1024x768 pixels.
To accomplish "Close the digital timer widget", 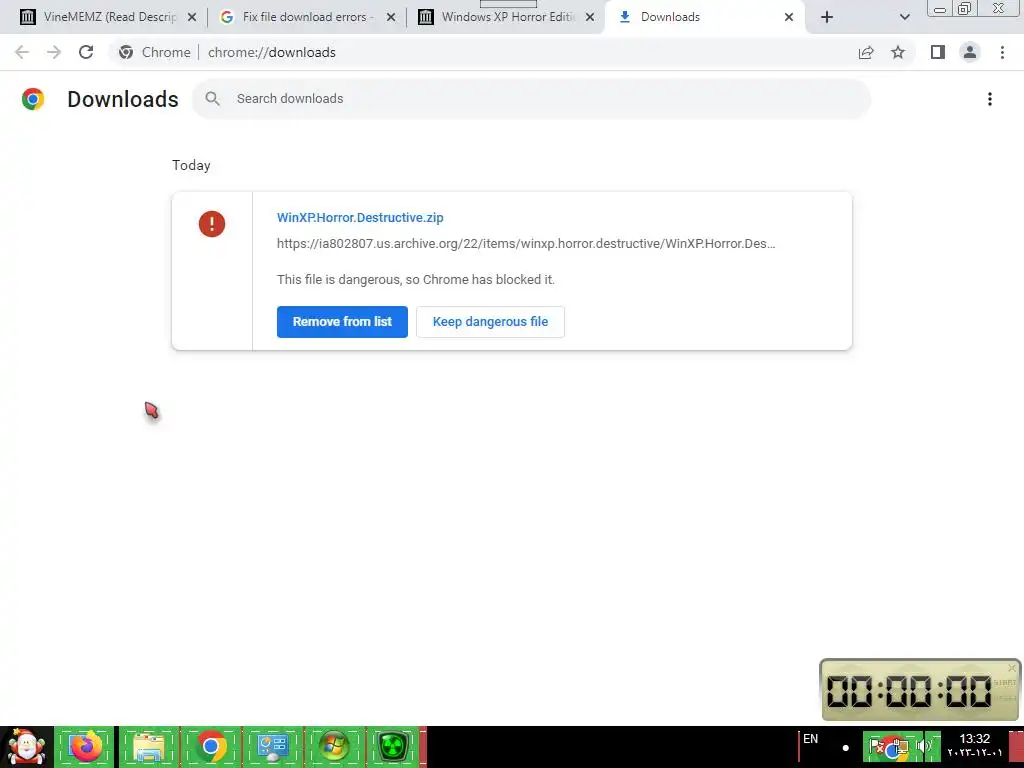I will (x=1012, y=667).
